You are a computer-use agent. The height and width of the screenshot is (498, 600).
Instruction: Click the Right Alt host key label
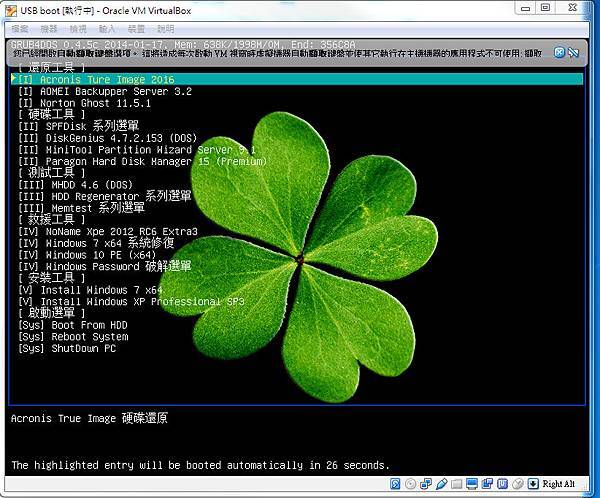click(558, 484)
